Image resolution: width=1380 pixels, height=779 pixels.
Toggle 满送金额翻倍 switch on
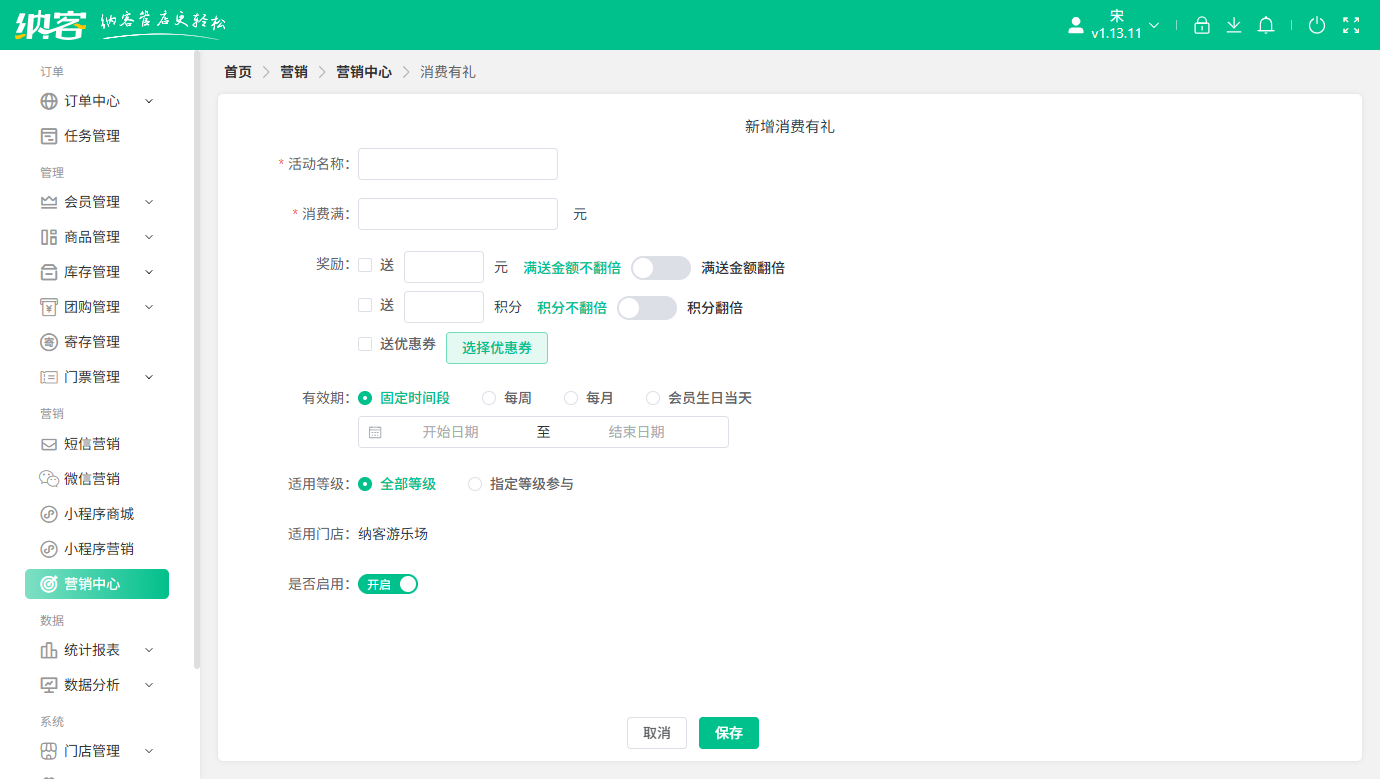click(662, 267)
